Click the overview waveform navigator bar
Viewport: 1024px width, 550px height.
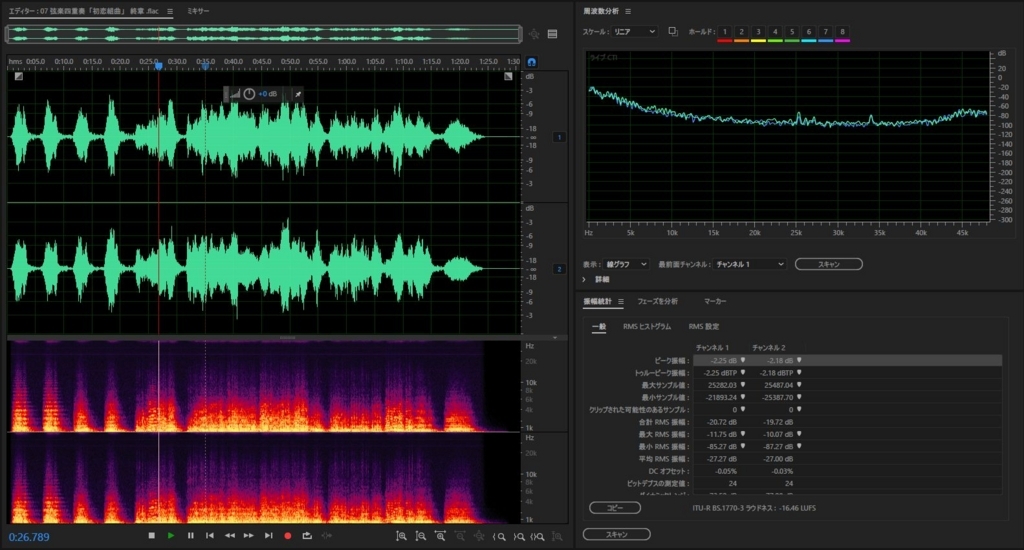pos(264,34)
